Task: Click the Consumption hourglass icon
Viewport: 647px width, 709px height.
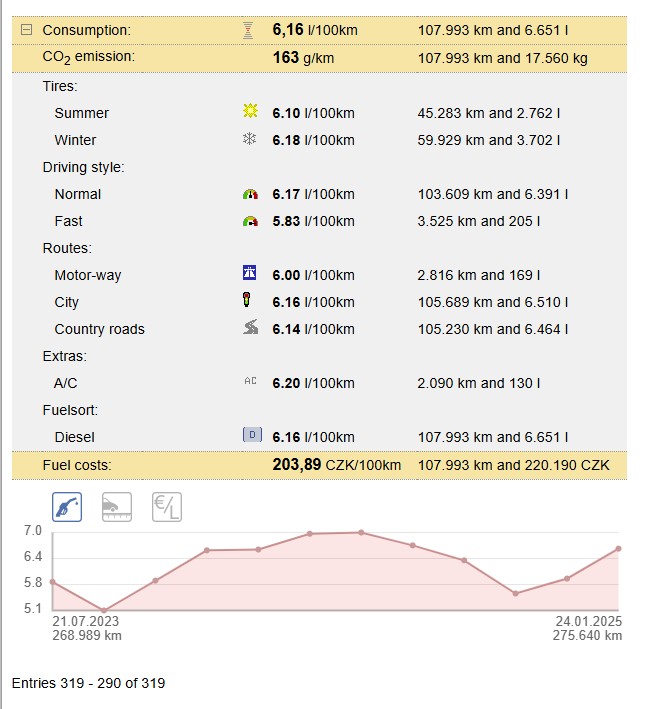Action: point(248,30)
